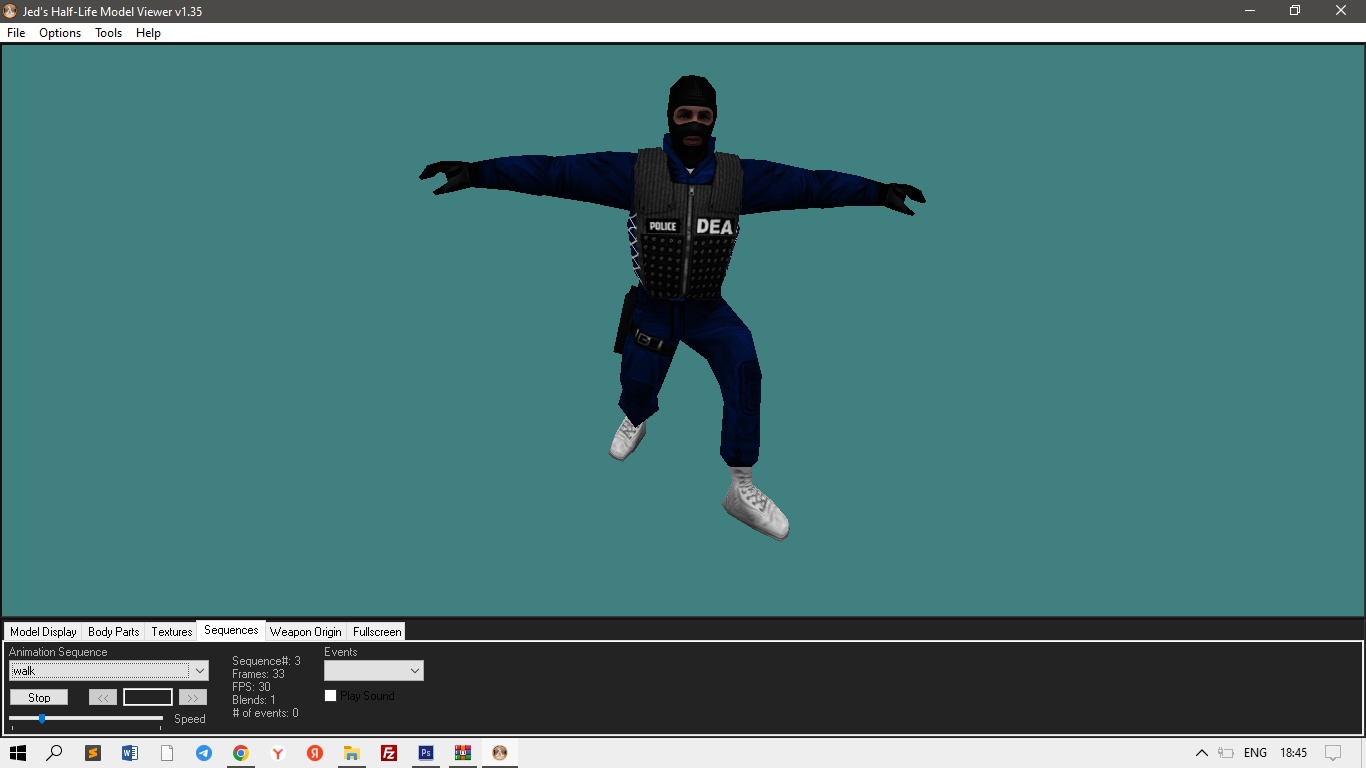This screenshot has height=768, width=1366.
Task: Open WinRAR from taskbar
Action: [463, 753]
